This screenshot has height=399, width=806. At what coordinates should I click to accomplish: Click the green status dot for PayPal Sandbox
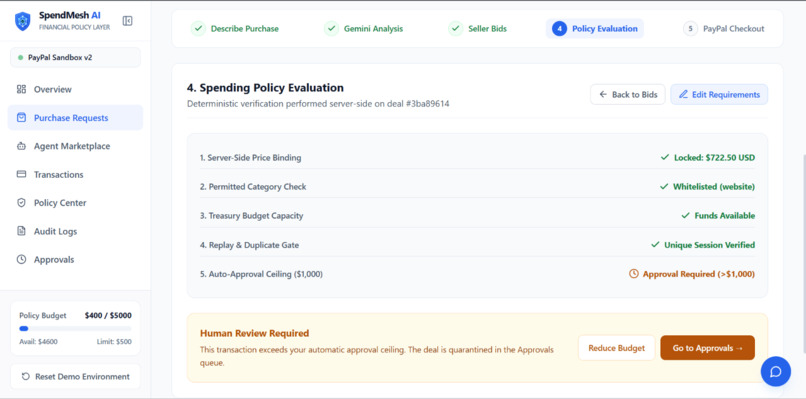coord(21,58)
